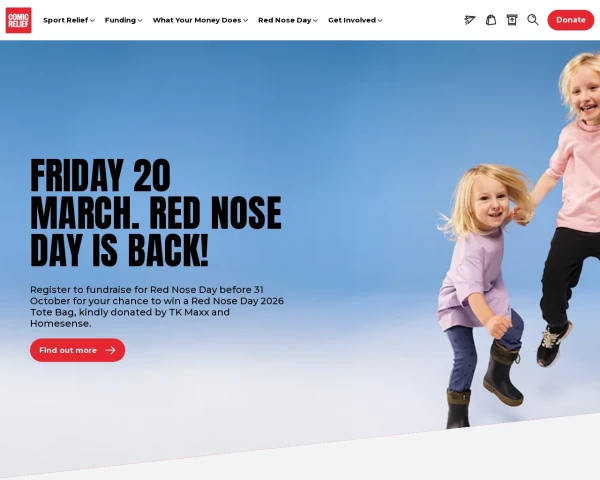Expand the Get Involved chevron

(380, 21)
